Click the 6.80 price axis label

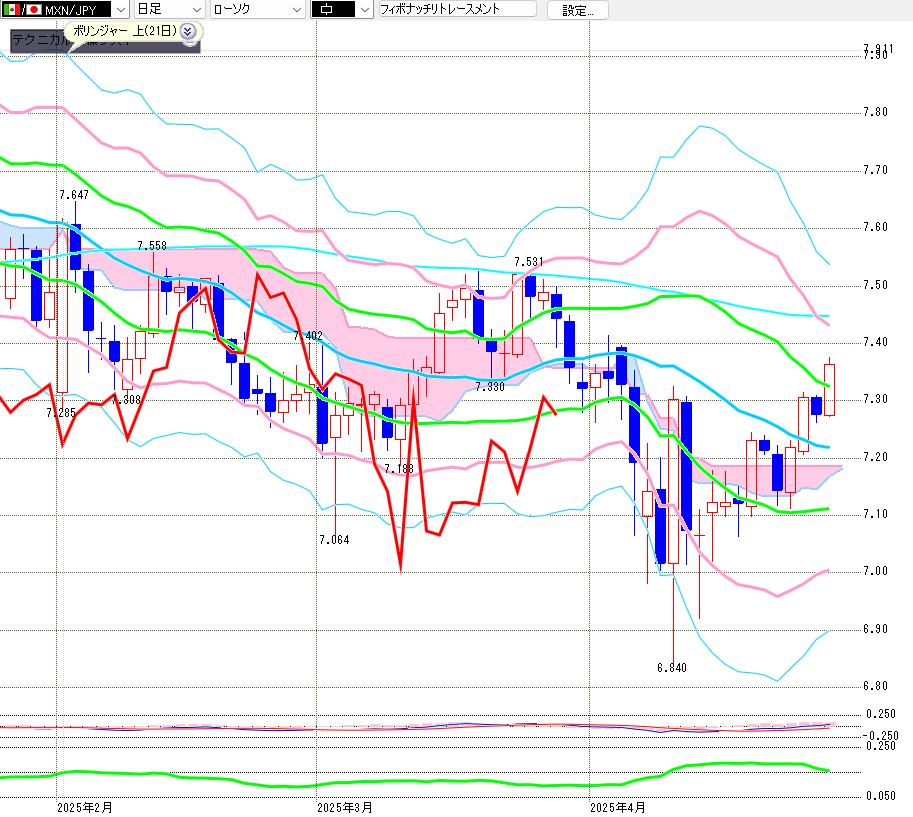point(876,686)
